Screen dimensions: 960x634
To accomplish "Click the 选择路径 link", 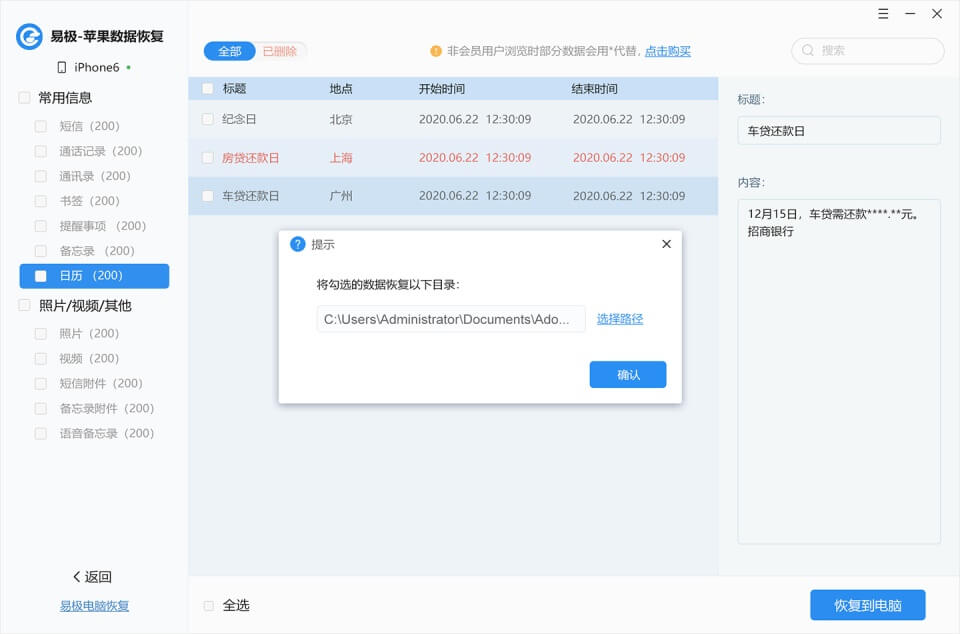I will (620, 319).
